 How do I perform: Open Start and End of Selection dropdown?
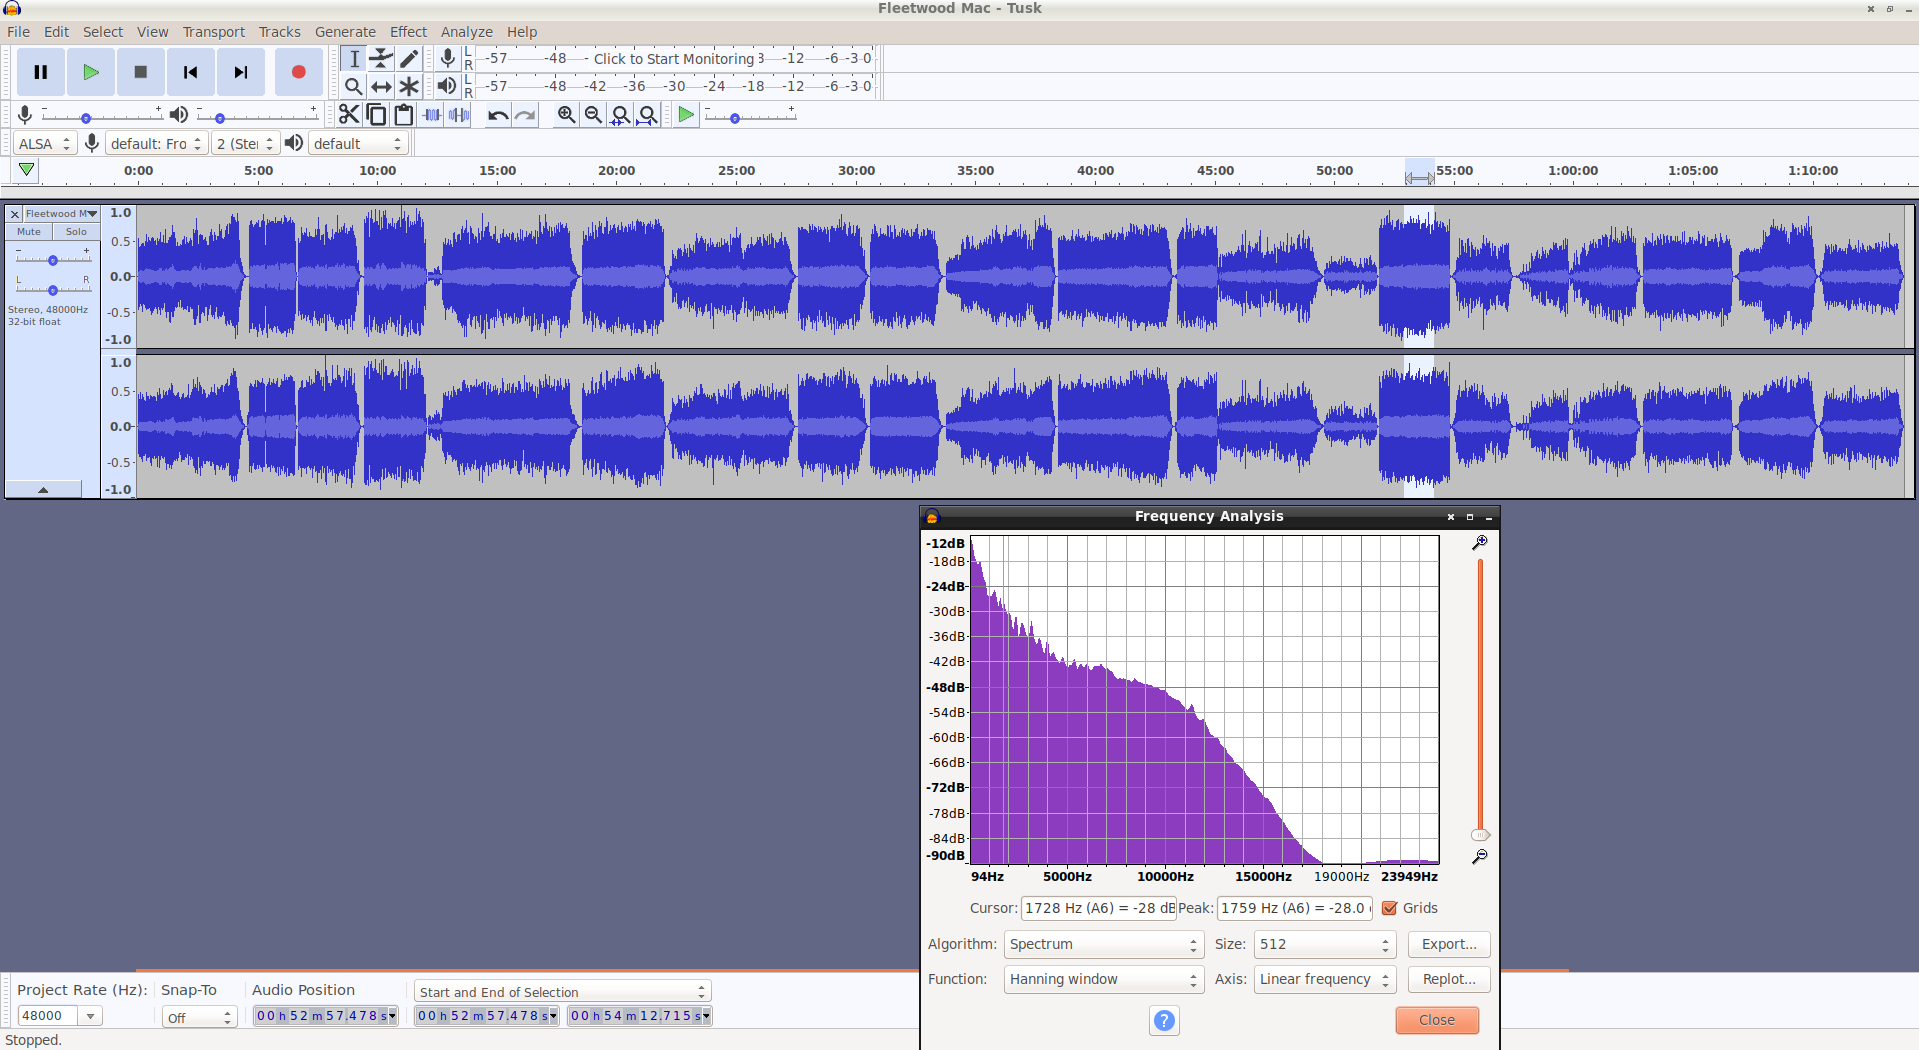tap(562, 991)
